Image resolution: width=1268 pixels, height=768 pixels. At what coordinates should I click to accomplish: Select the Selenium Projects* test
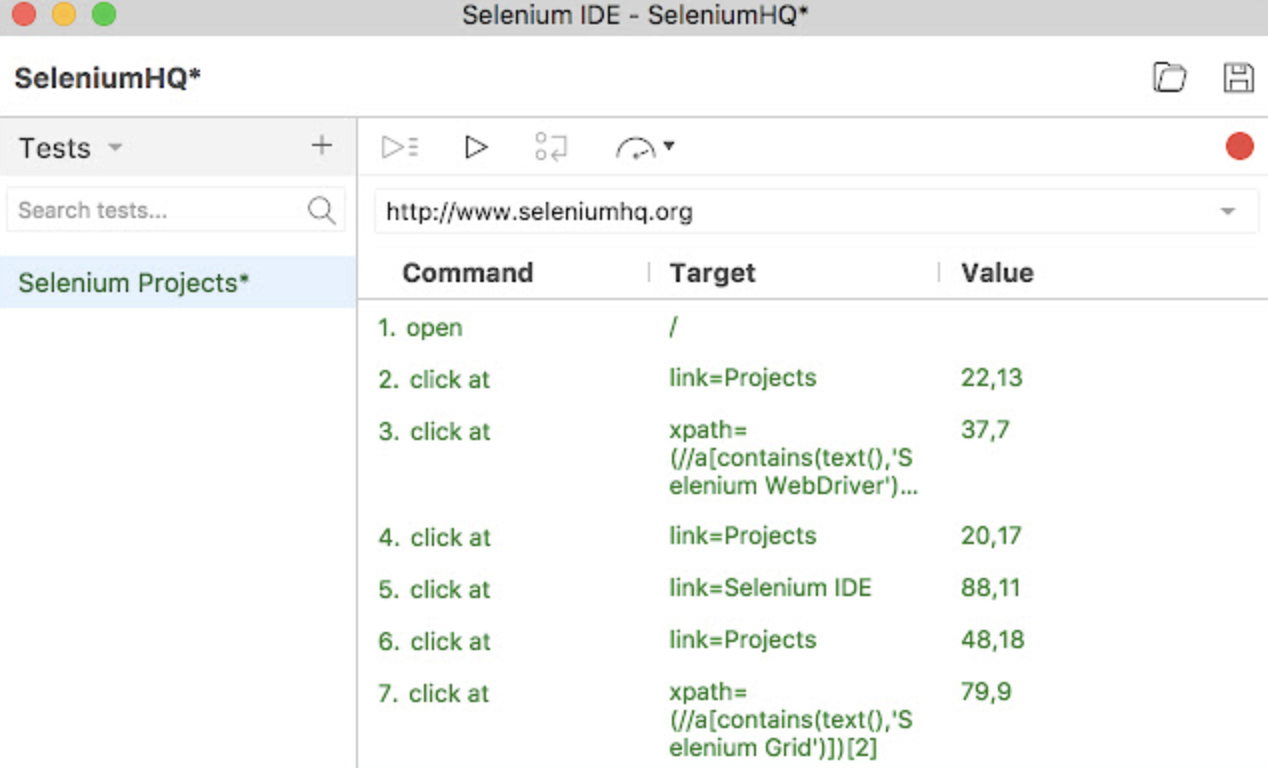(x=178, y=283)
